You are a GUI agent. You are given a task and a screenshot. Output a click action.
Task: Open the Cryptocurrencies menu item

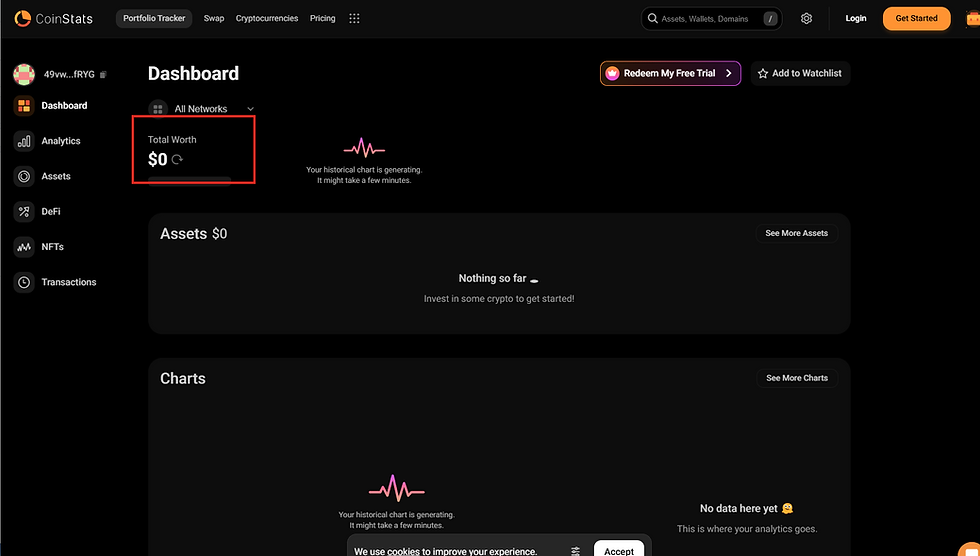click(267, 18)
